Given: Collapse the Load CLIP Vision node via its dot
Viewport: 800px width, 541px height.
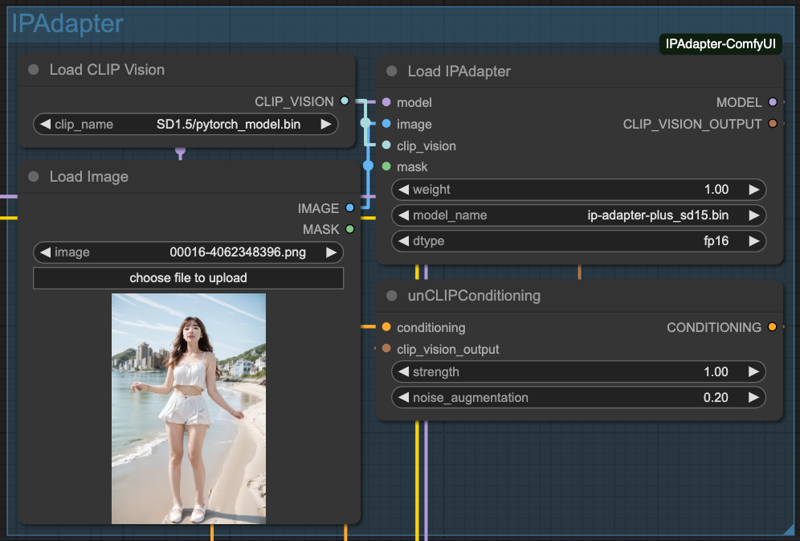Looking at the screenshot, I should tap(34, 69).
